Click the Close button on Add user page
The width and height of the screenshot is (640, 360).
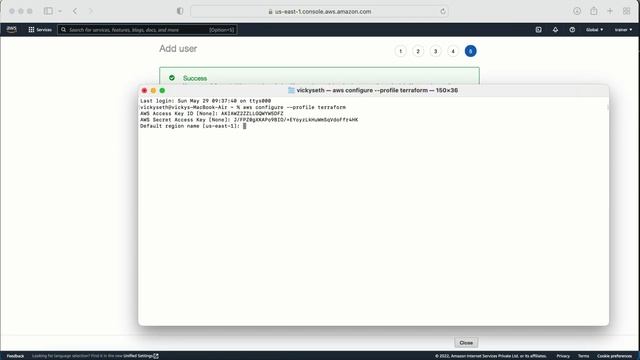tap(466, 343)
